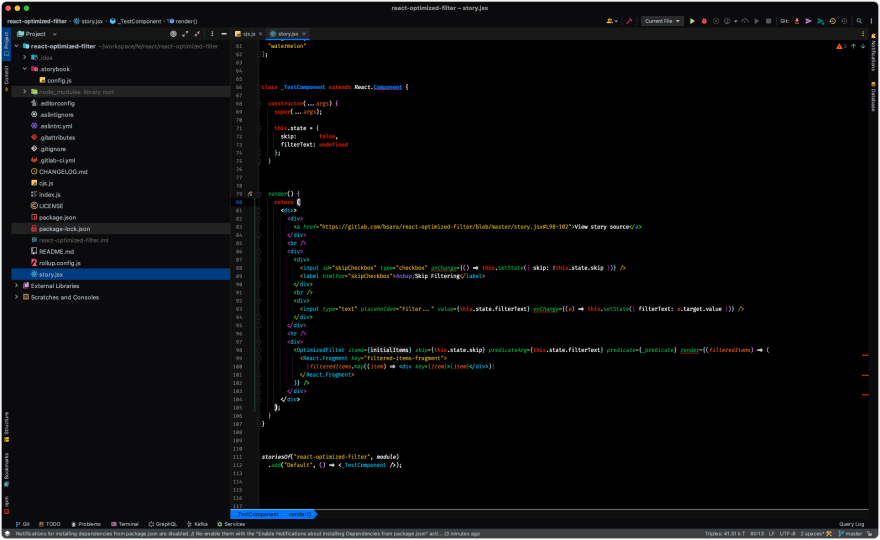Screen dimensions: 880x540
Task: Click Git Rollback icon
Action: tap(844, 21)
